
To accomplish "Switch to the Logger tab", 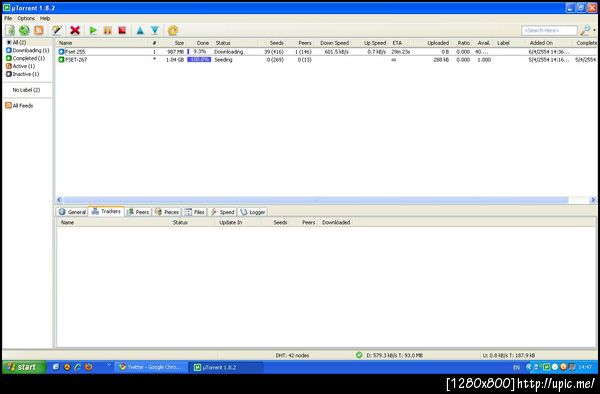I will pyautogui.click(x=252, y=212).
